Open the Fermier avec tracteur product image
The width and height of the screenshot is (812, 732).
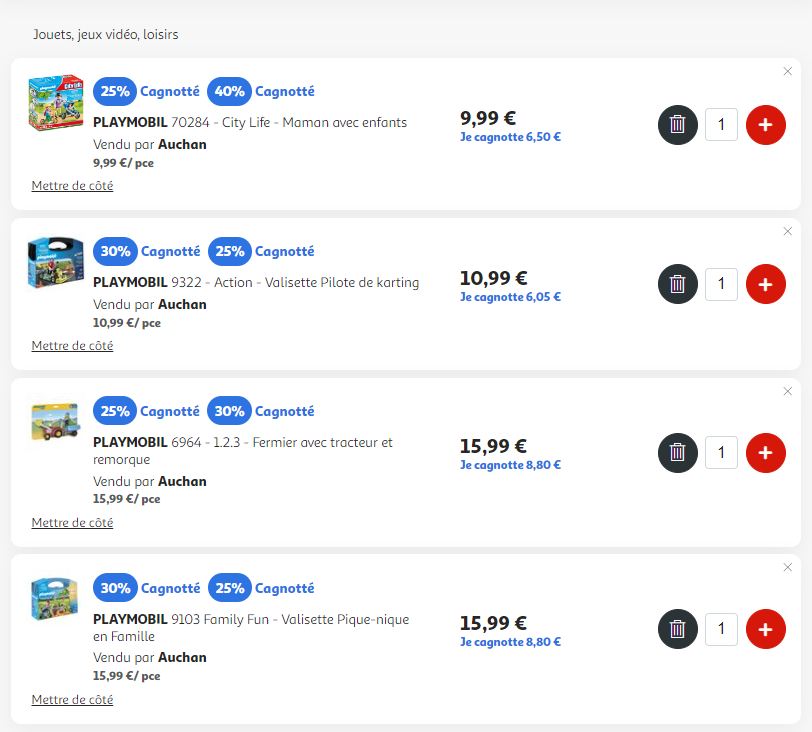(x=56, y=422)
